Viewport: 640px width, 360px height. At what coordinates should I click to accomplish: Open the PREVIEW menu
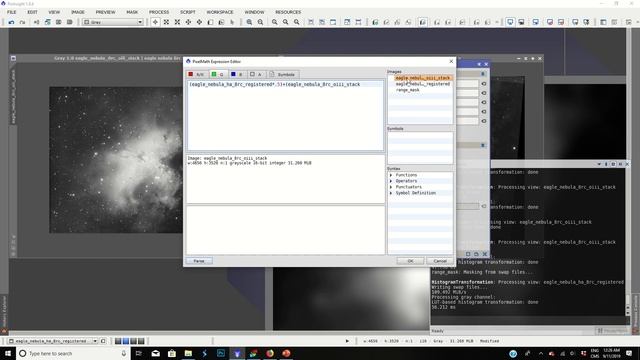pos(105,12)
